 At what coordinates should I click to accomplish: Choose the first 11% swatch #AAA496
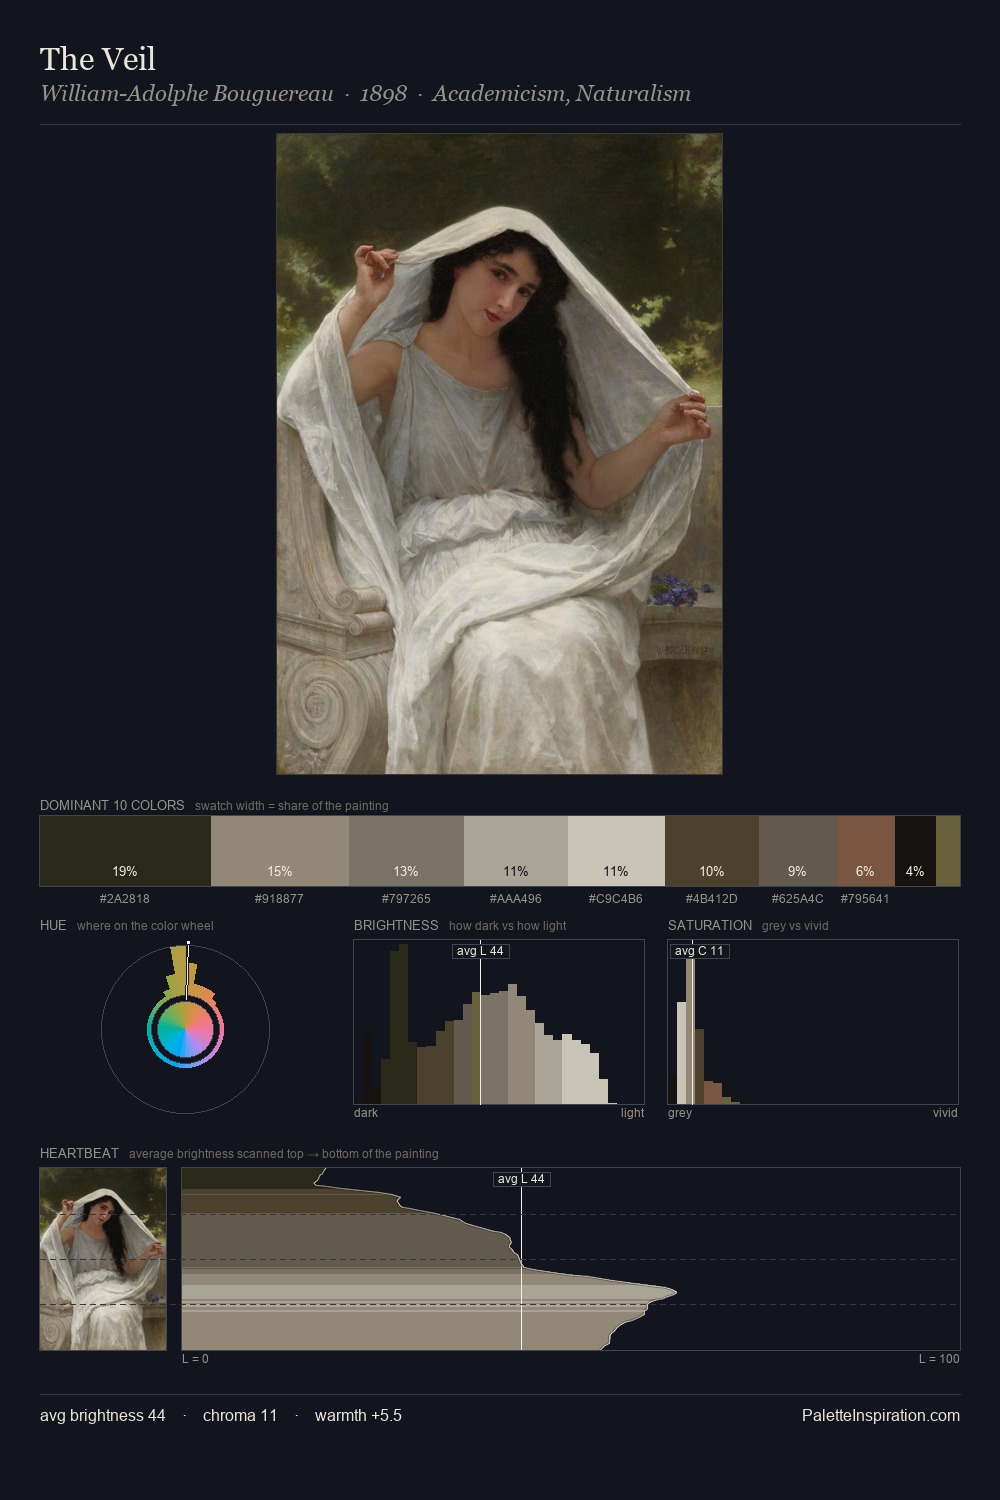click(516, 851)
